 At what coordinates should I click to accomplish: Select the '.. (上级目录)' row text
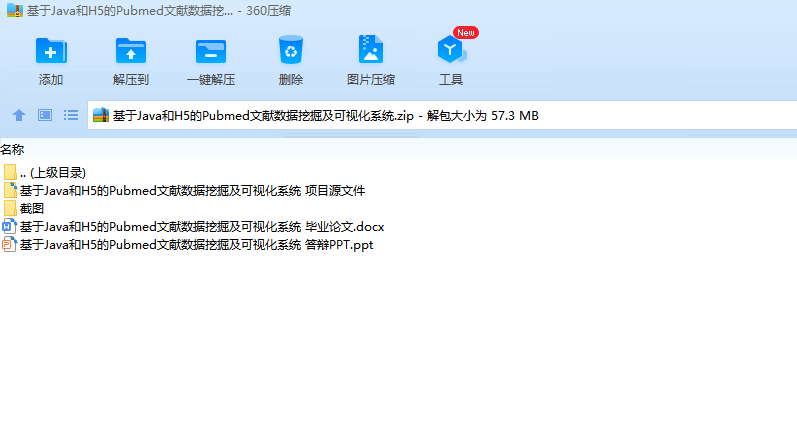click(x=53, y=173)
